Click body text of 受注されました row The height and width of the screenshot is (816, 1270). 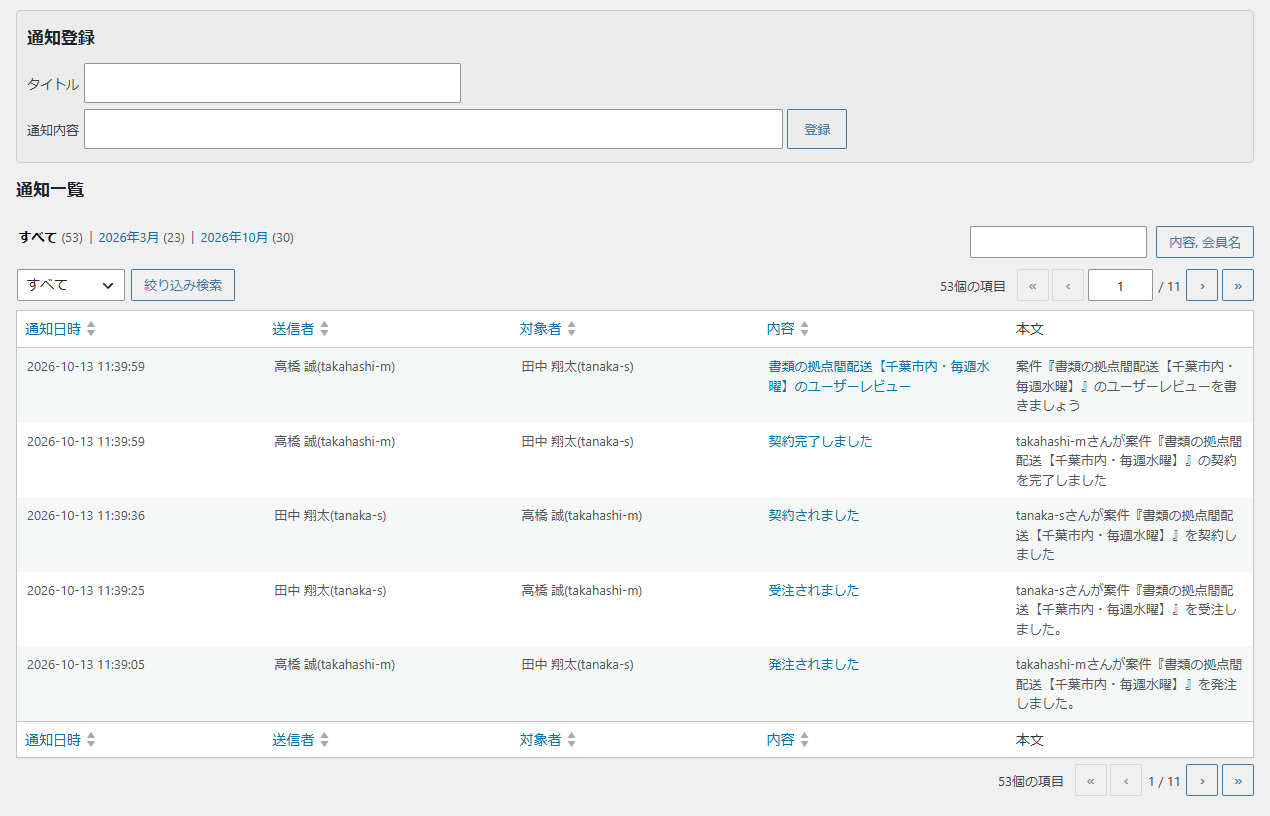(x=1127, y=609)
